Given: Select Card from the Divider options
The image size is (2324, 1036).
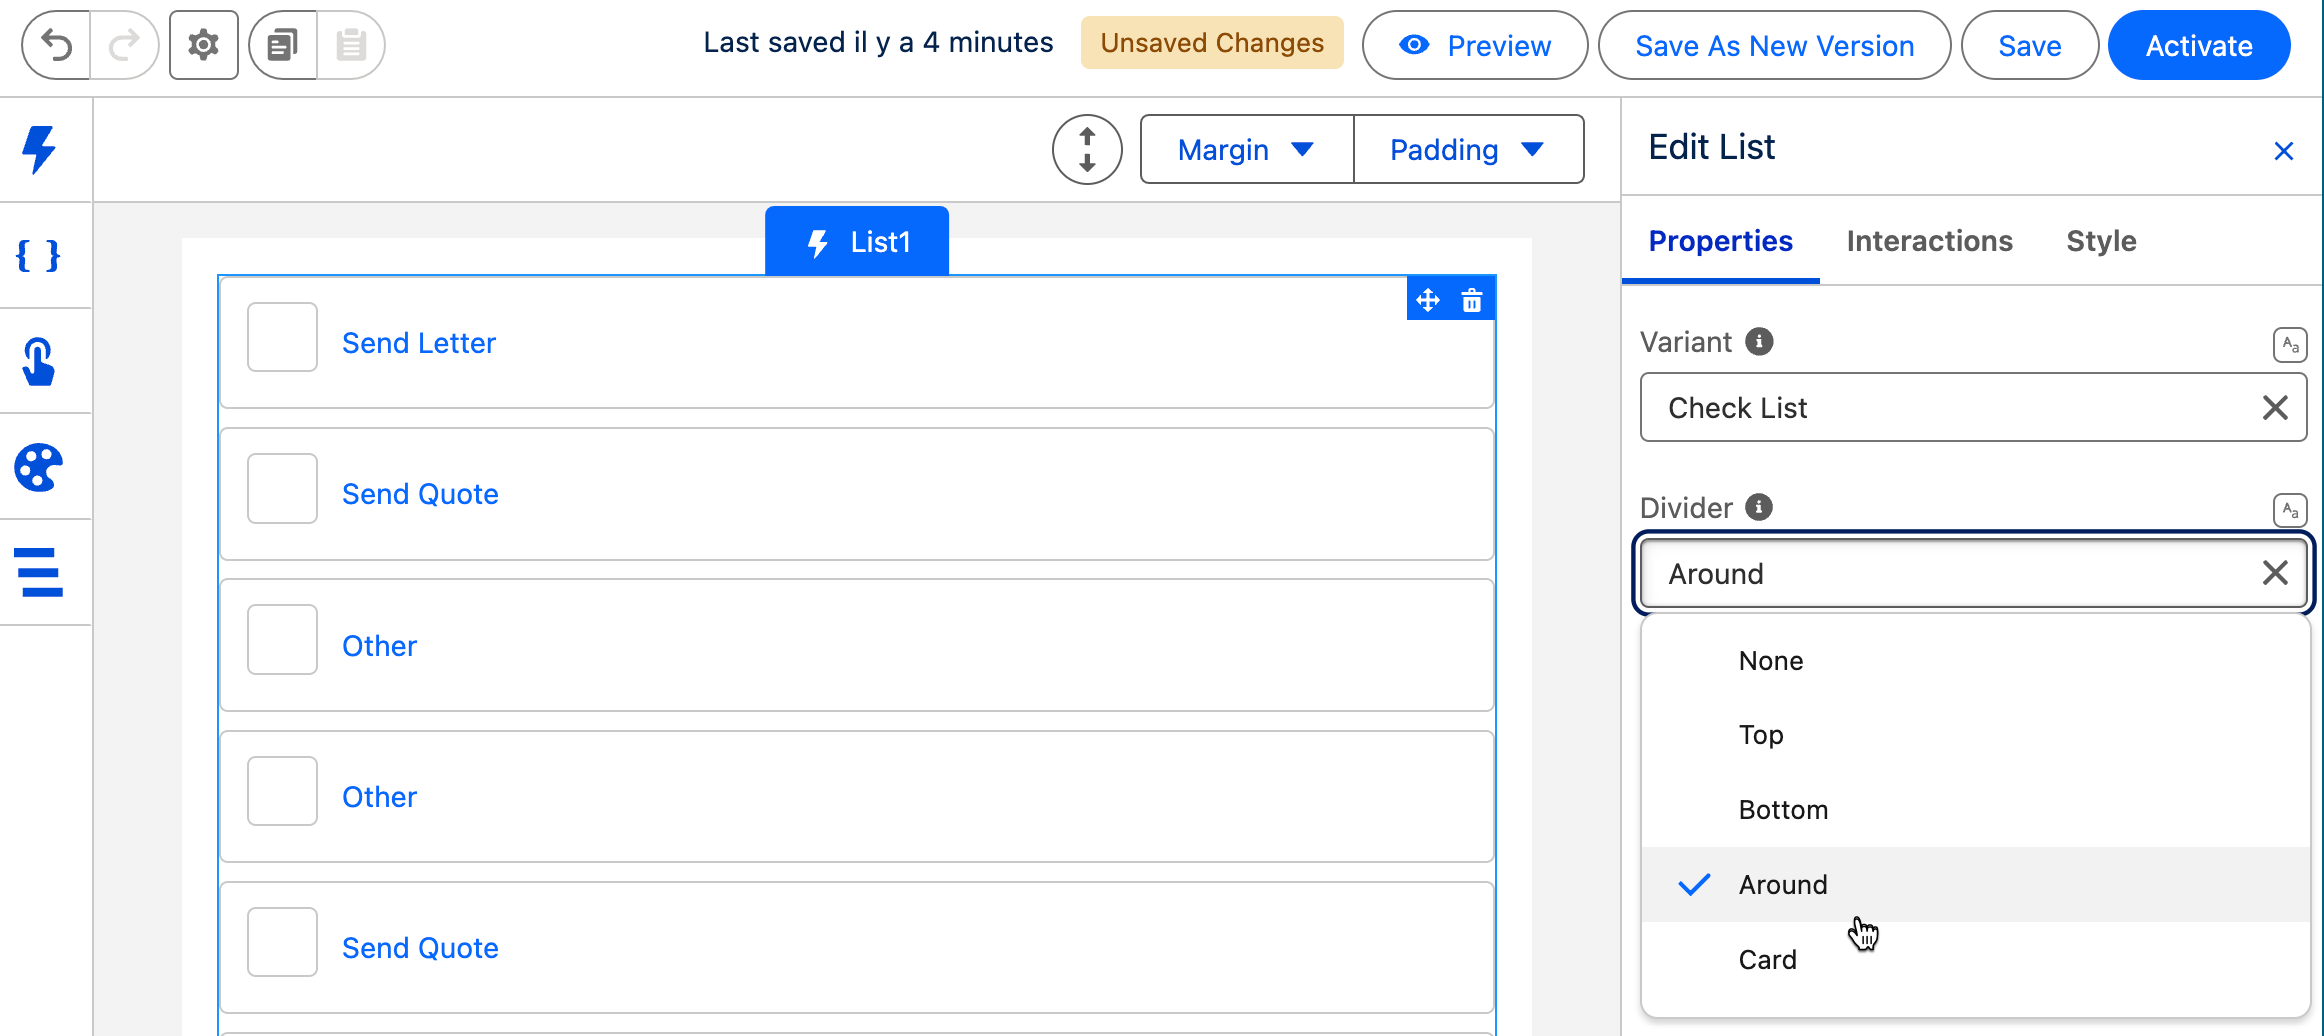Looking at the screenshot, I should 1767,960.
